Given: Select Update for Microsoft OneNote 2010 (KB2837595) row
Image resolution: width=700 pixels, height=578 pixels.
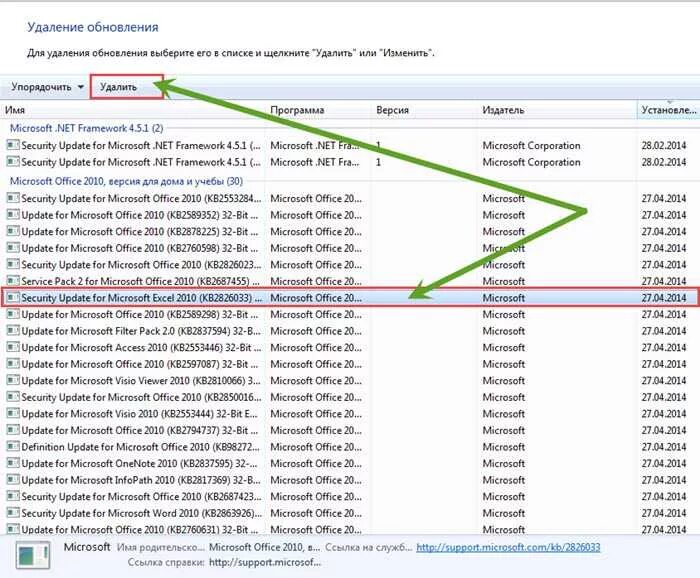Looking at the screenshot, I should point(350,463).
